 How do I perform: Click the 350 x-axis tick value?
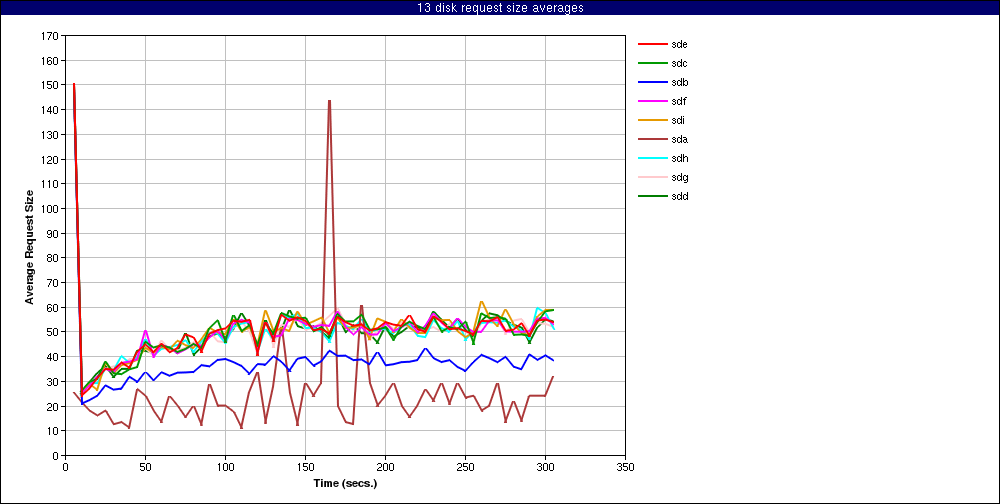625,467
